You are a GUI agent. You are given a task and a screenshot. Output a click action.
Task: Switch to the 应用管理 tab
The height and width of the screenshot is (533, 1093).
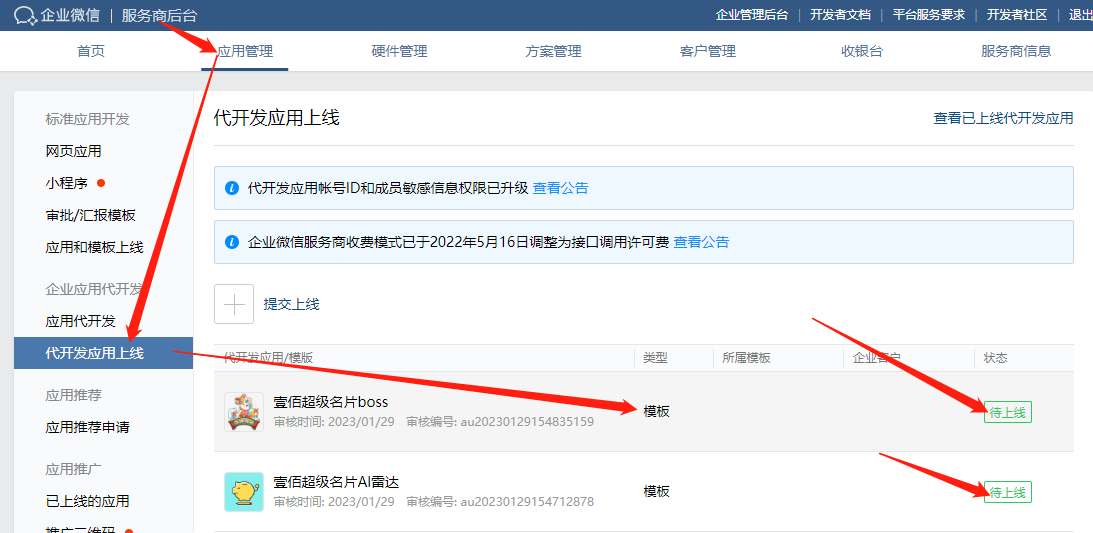(x=245, y=51)
